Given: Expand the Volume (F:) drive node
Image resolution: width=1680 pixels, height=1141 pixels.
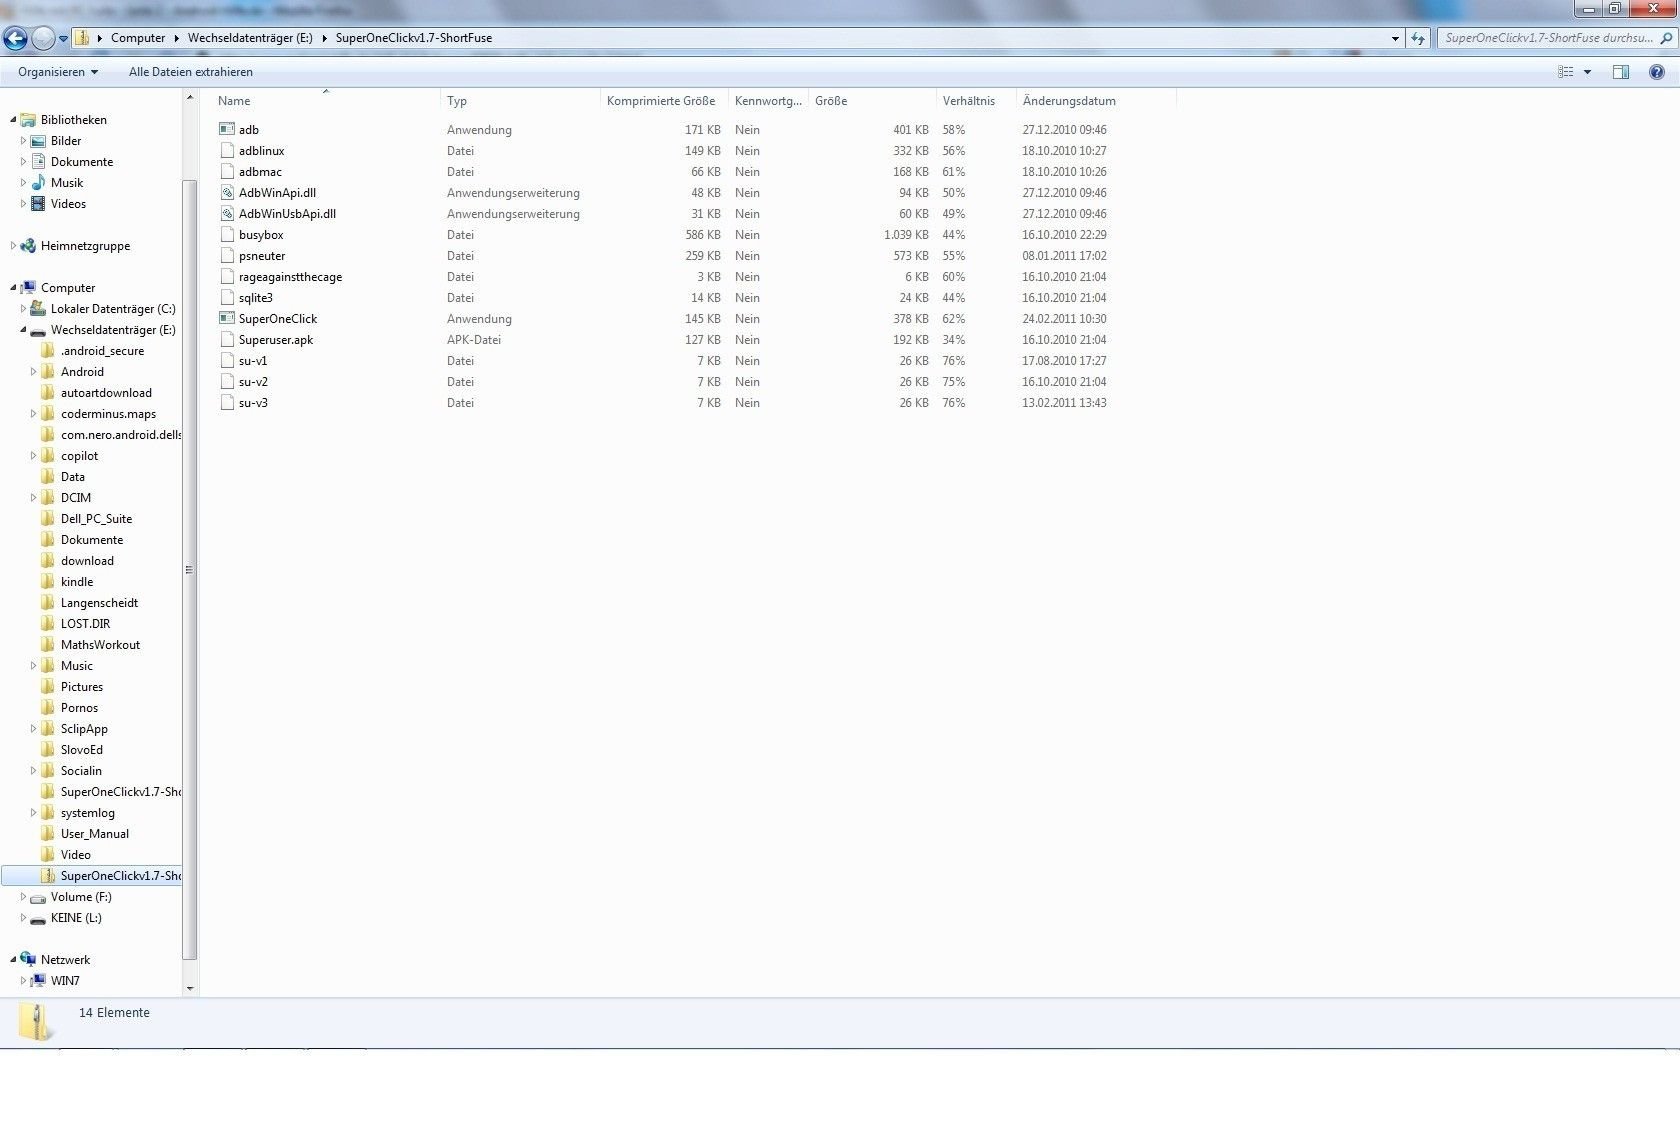Looking at the screenshot, I should [x=23, y=897].
